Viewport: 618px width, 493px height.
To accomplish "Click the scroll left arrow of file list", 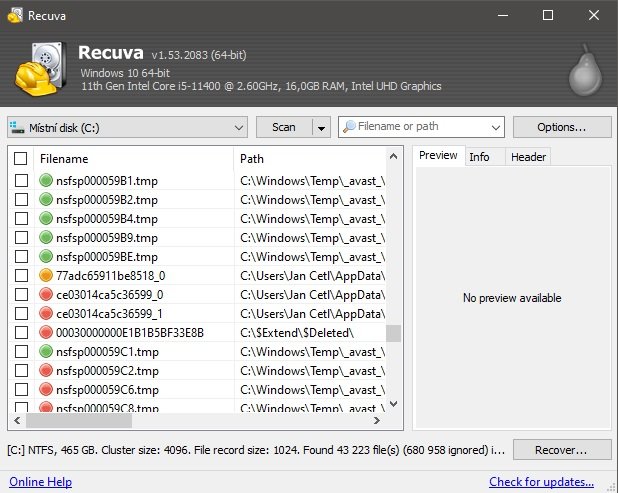I will [x=17, y=420].
